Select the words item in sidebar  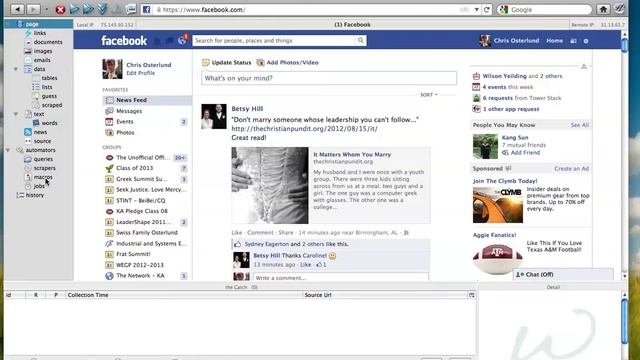point(49,123)
